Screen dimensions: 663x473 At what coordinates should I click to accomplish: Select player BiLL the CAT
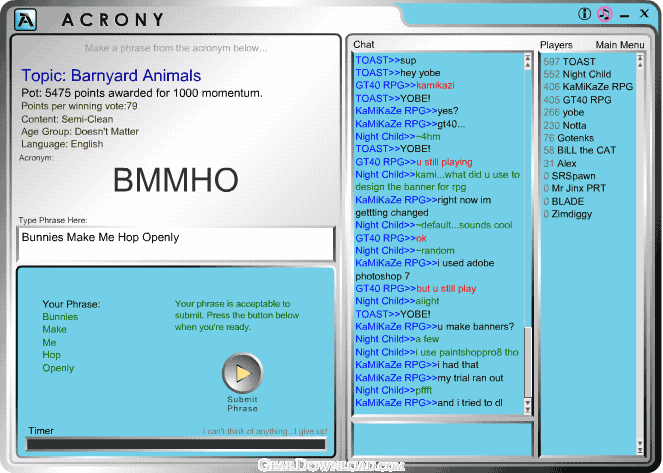[580, 150]
